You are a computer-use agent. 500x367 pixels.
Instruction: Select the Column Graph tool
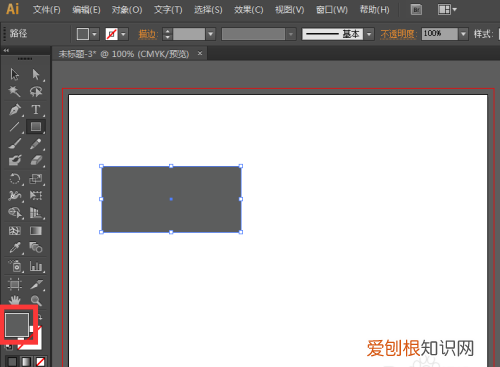click(36, 266)
